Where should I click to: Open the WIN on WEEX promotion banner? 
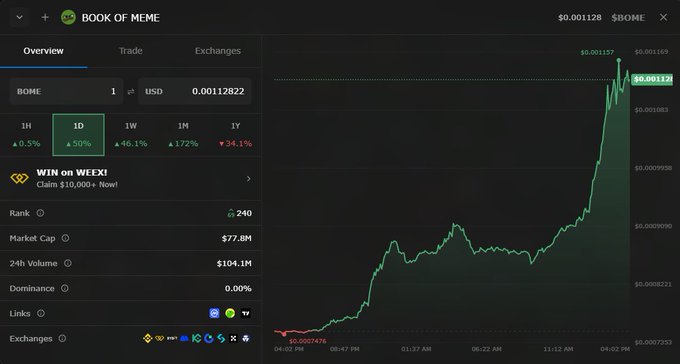(131, 178)
